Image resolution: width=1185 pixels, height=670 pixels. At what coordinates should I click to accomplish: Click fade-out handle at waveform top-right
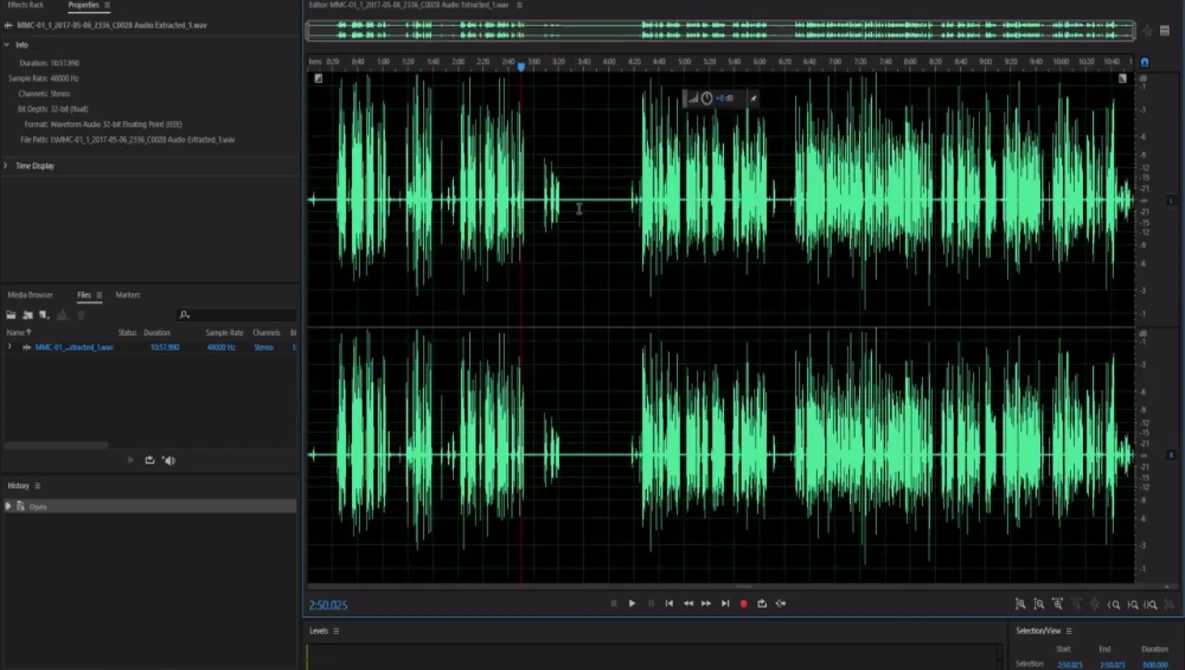pos(1122,78)
